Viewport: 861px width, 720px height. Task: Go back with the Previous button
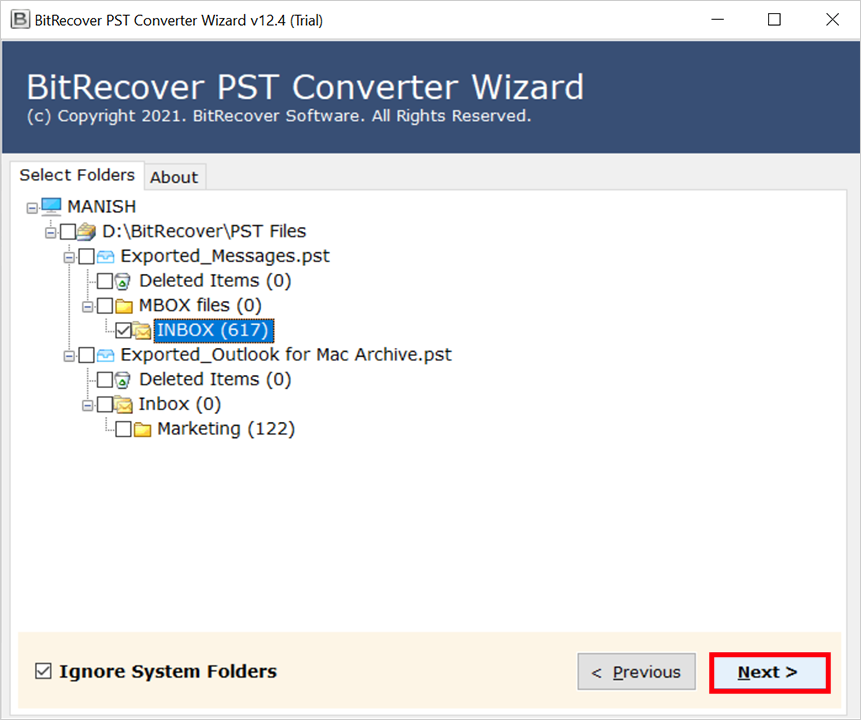click(x=635, y=672)
